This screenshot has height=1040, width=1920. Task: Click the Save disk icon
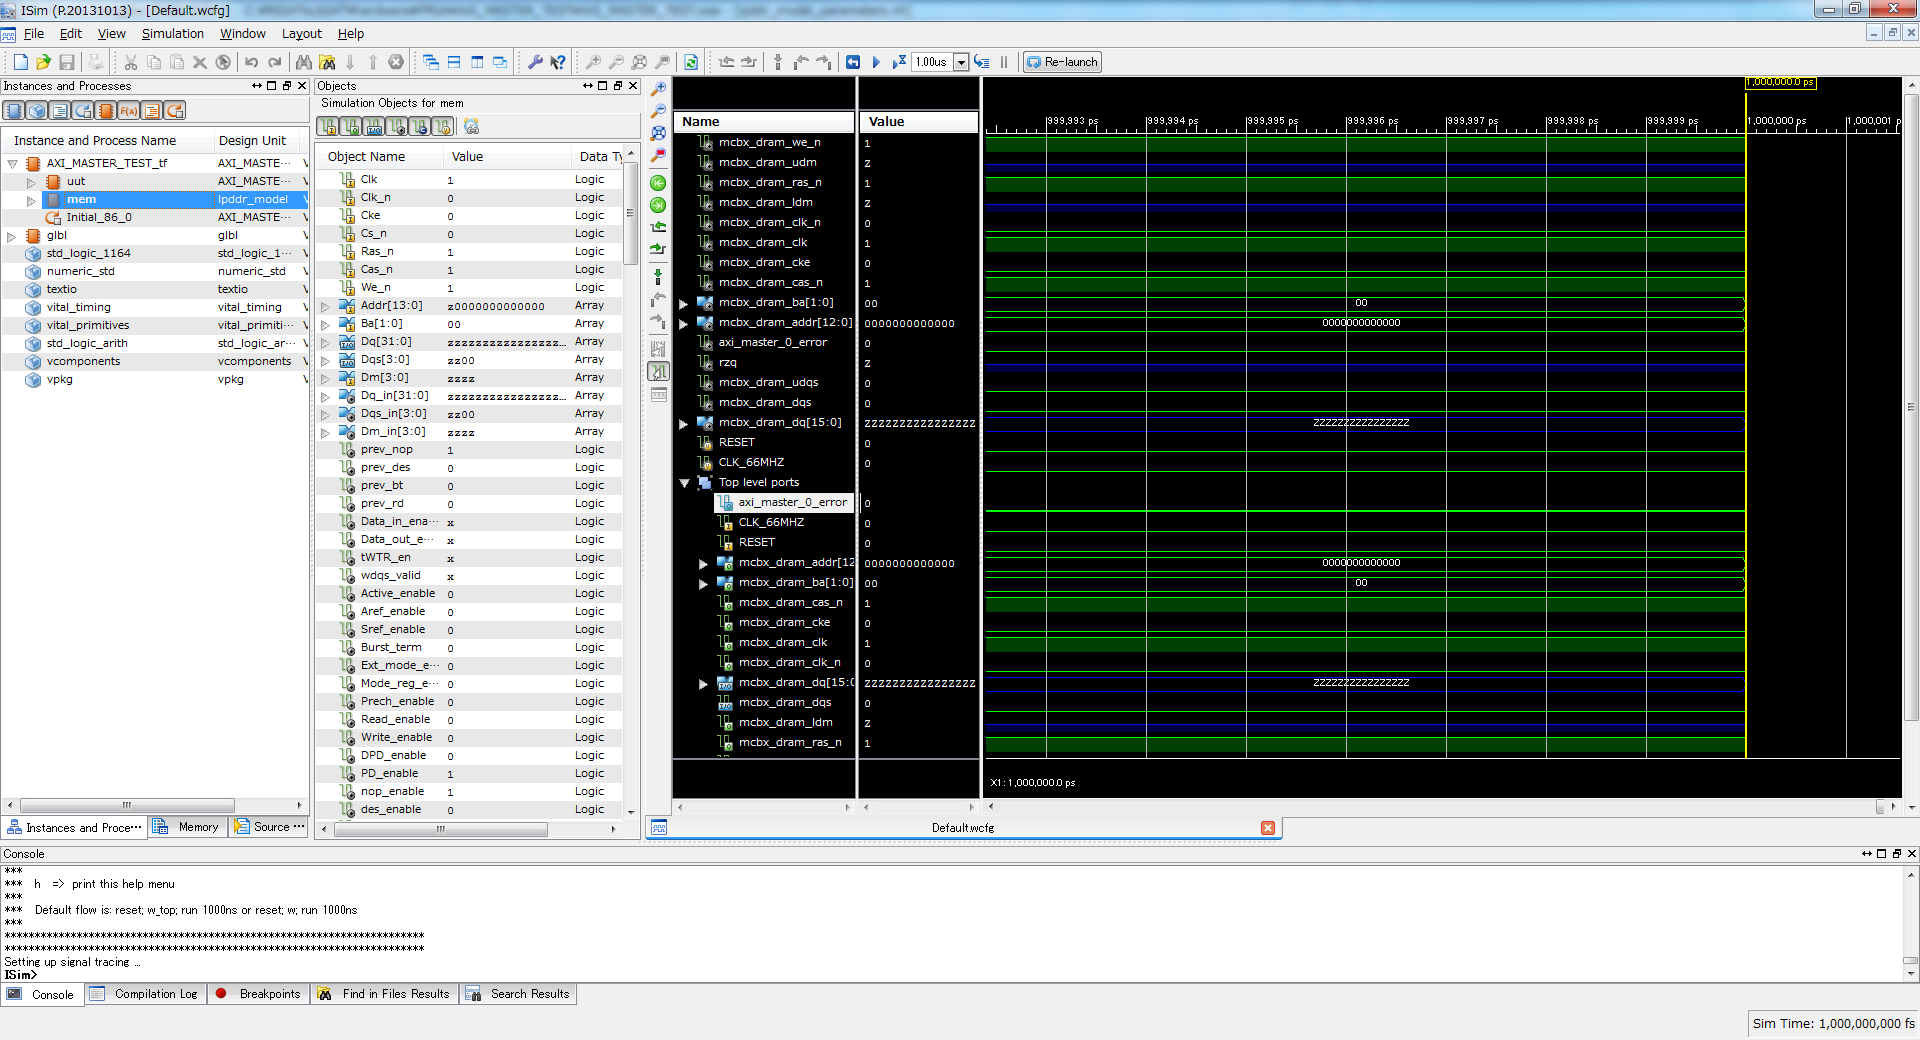(x=67, y=62)
